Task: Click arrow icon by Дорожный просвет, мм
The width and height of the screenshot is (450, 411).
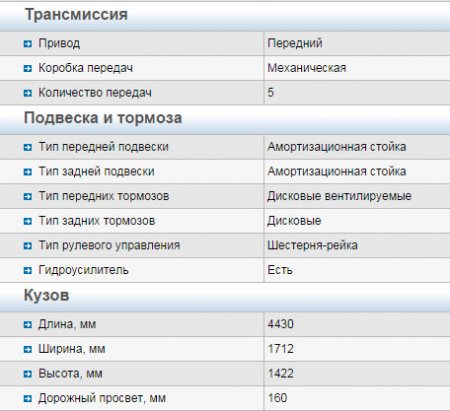Action: (28, 398)
